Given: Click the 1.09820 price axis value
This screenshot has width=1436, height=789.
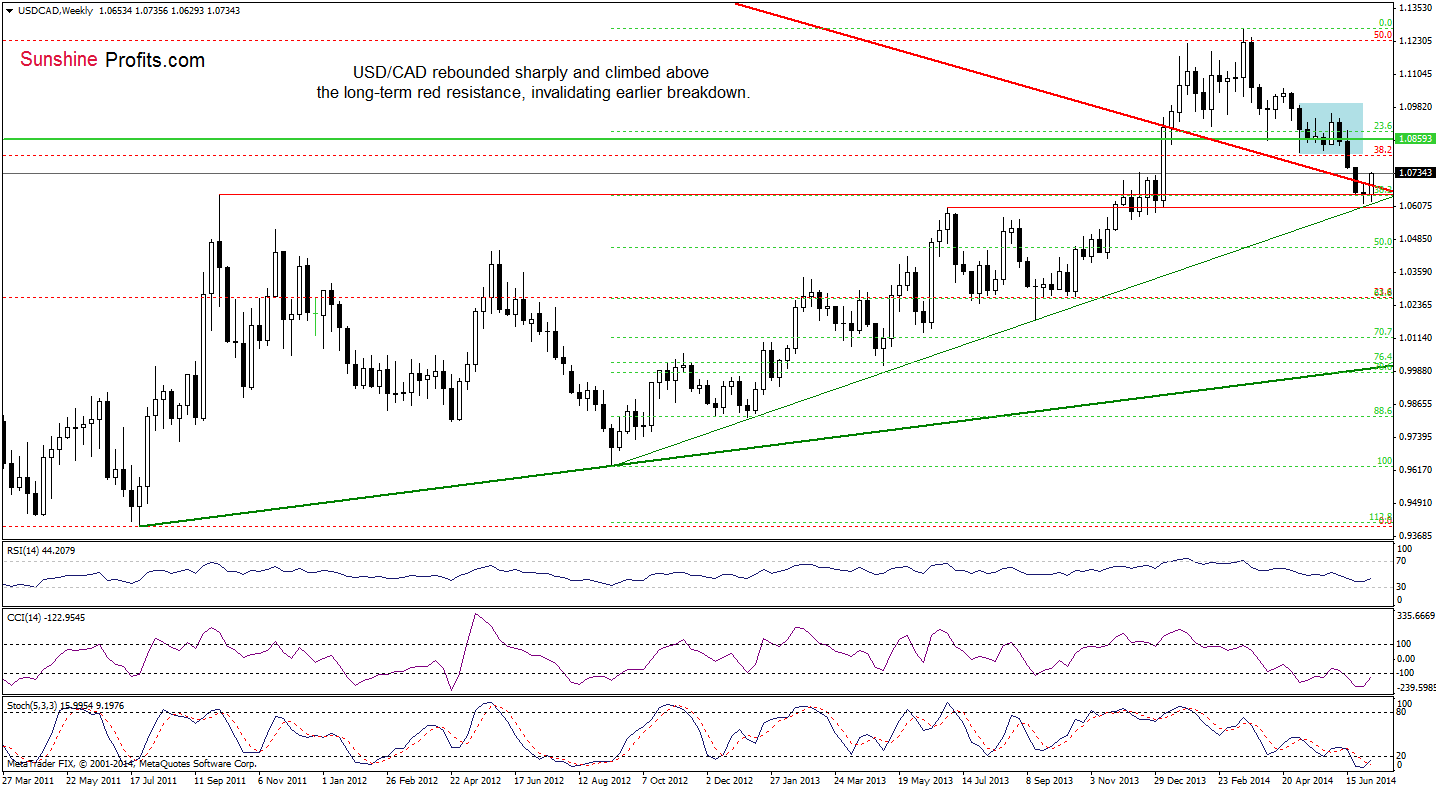Looking at the screenshot, I should click(x=1416, y=106).
